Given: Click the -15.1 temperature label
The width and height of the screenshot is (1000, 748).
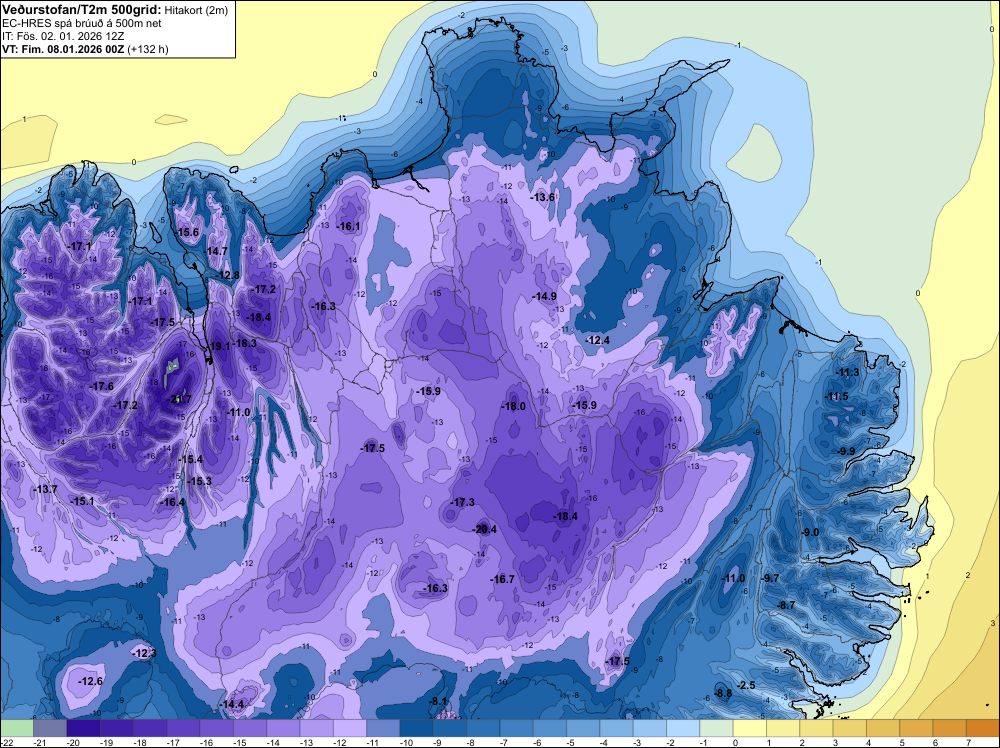Looking at the screenshot, I should pyautogui.click(x=83, y=502).
